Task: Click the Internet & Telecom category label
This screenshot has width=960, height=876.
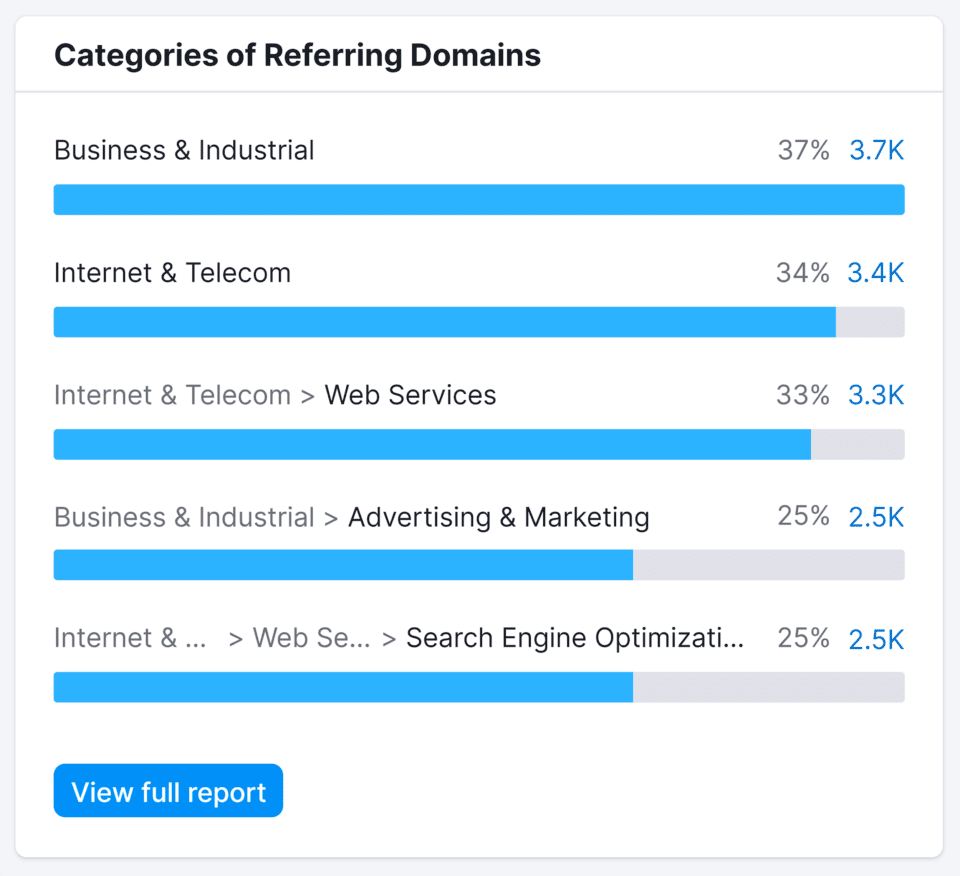Action: pyautogui.click(x=172, y=272)
